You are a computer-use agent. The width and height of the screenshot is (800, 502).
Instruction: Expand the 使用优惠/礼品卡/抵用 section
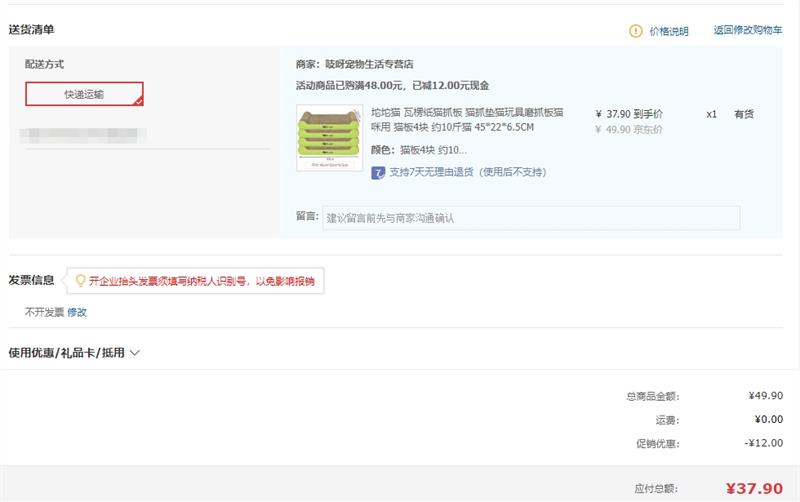coord(66,353)
